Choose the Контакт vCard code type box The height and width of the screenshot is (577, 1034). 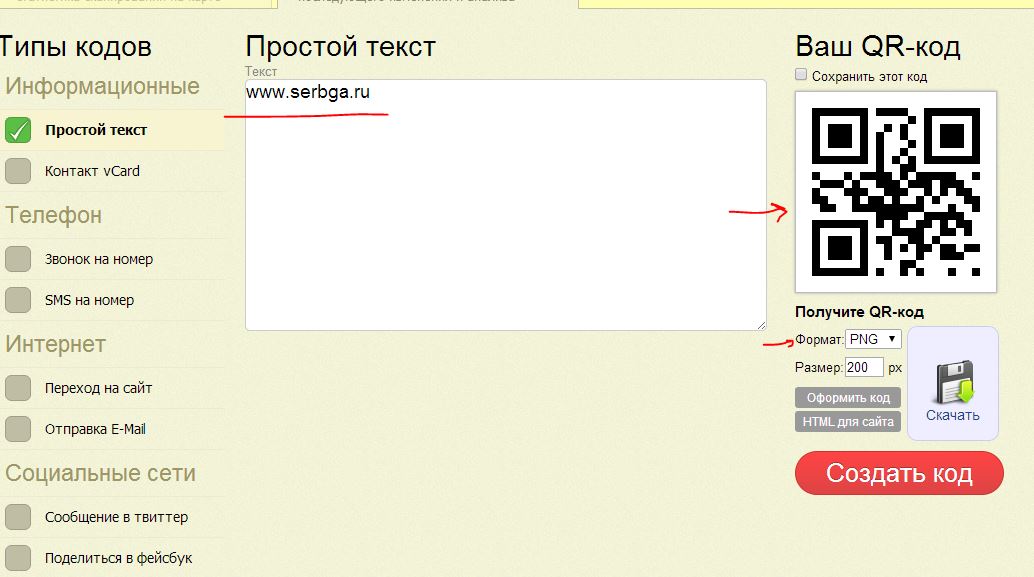[19, 171]
